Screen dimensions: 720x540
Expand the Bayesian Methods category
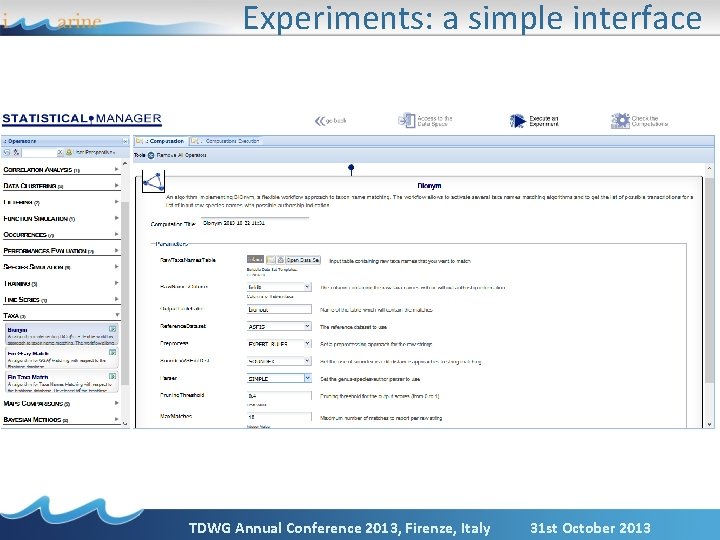61,419
